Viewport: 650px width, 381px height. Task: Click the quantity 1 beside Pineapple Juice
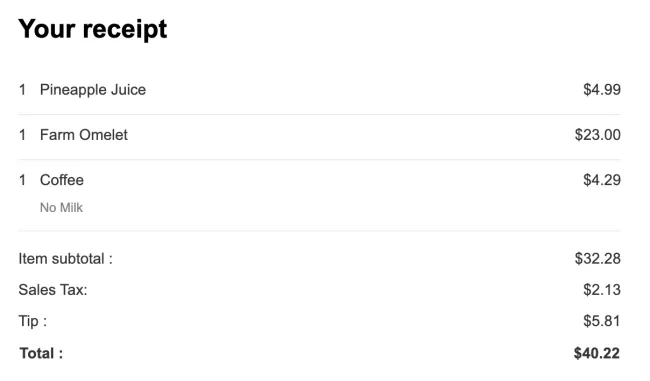click(x=22, y=90)
